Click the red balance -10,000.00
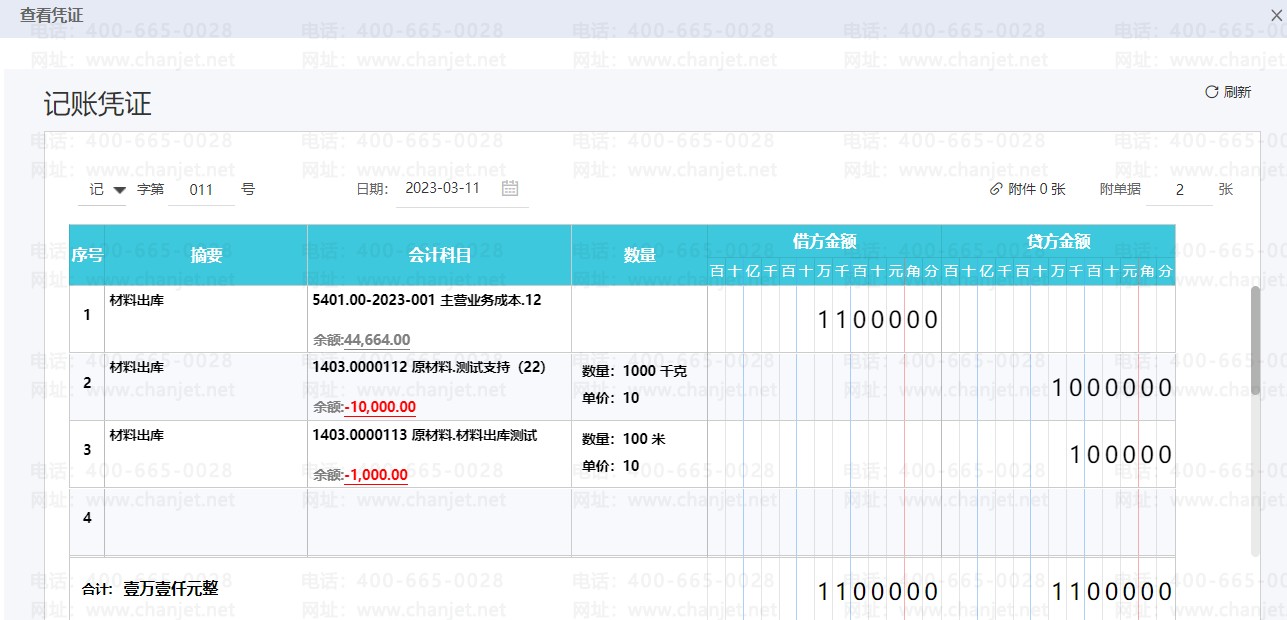 click(380, 407)
